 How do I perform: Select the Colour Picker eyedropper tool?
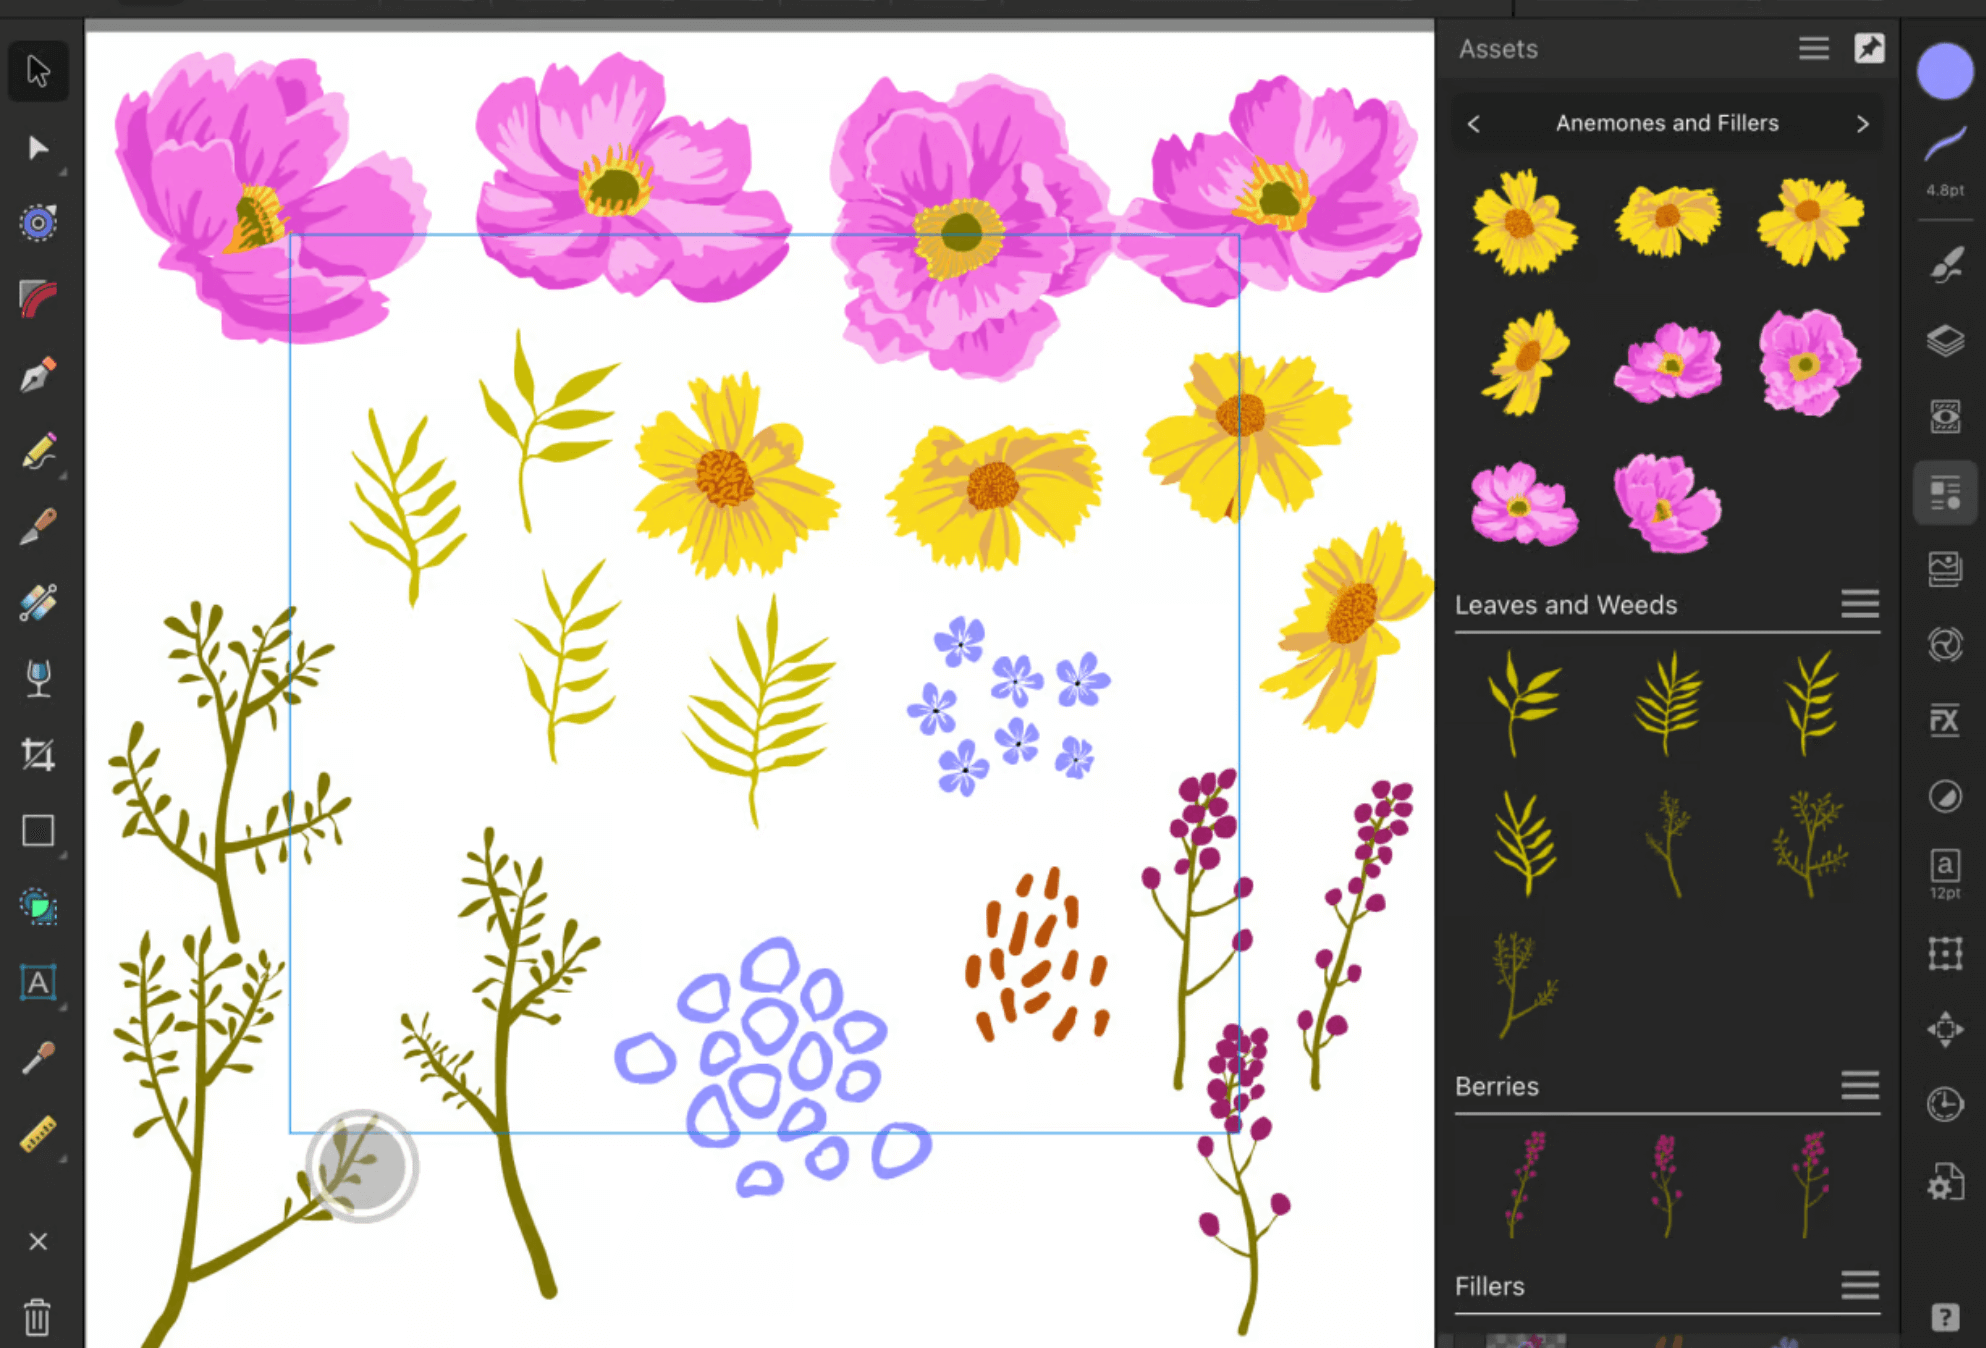tap(38, 1058)
